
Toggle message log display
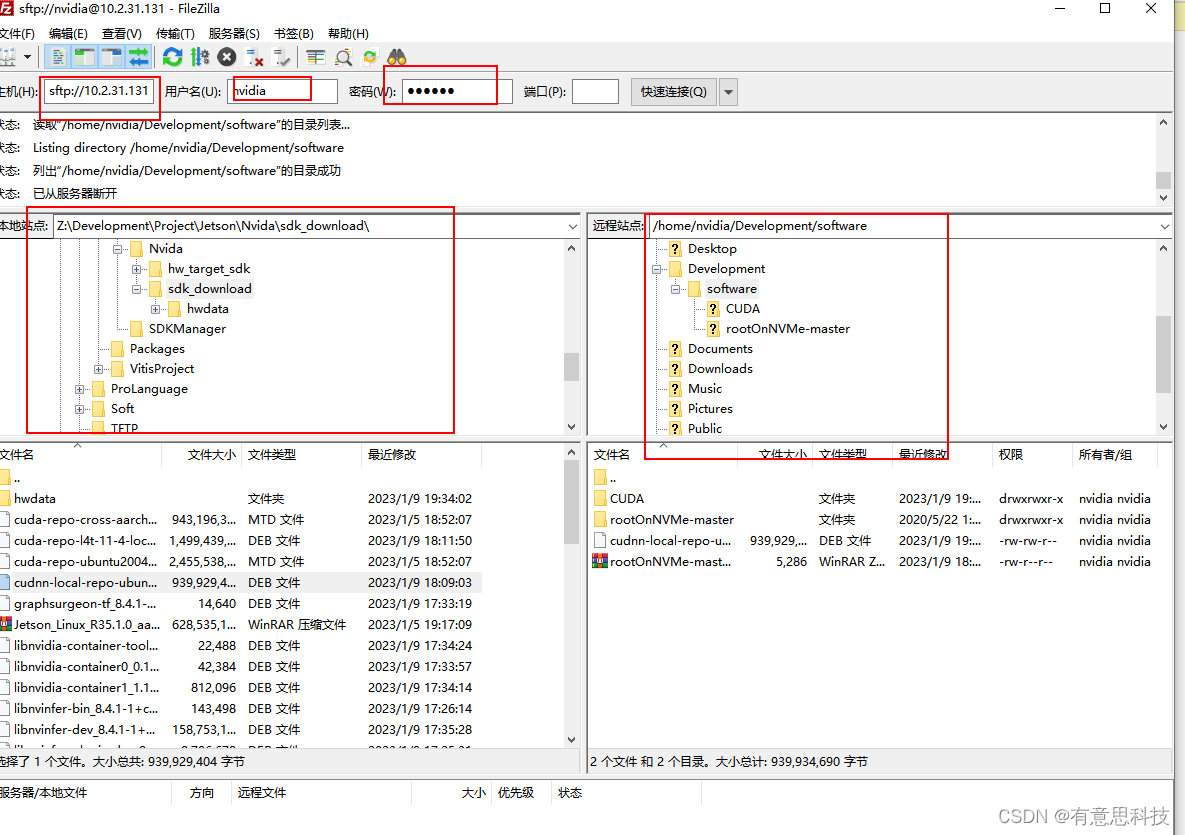[x=58, y=57]
